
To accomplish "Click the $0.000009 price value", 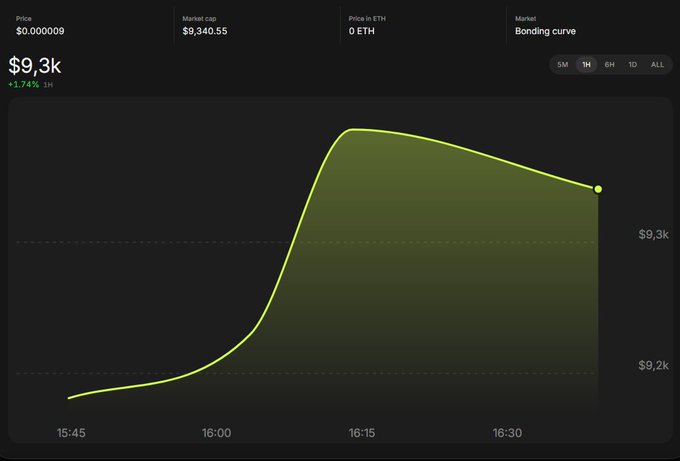I will point(40,31).
